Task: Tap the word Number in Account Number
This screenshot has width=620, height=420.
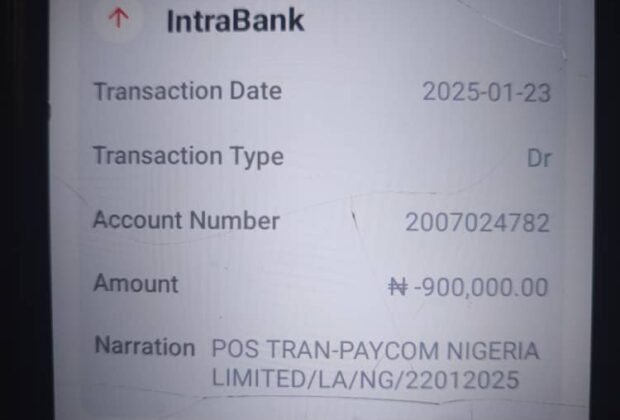Action: (234, 220)
